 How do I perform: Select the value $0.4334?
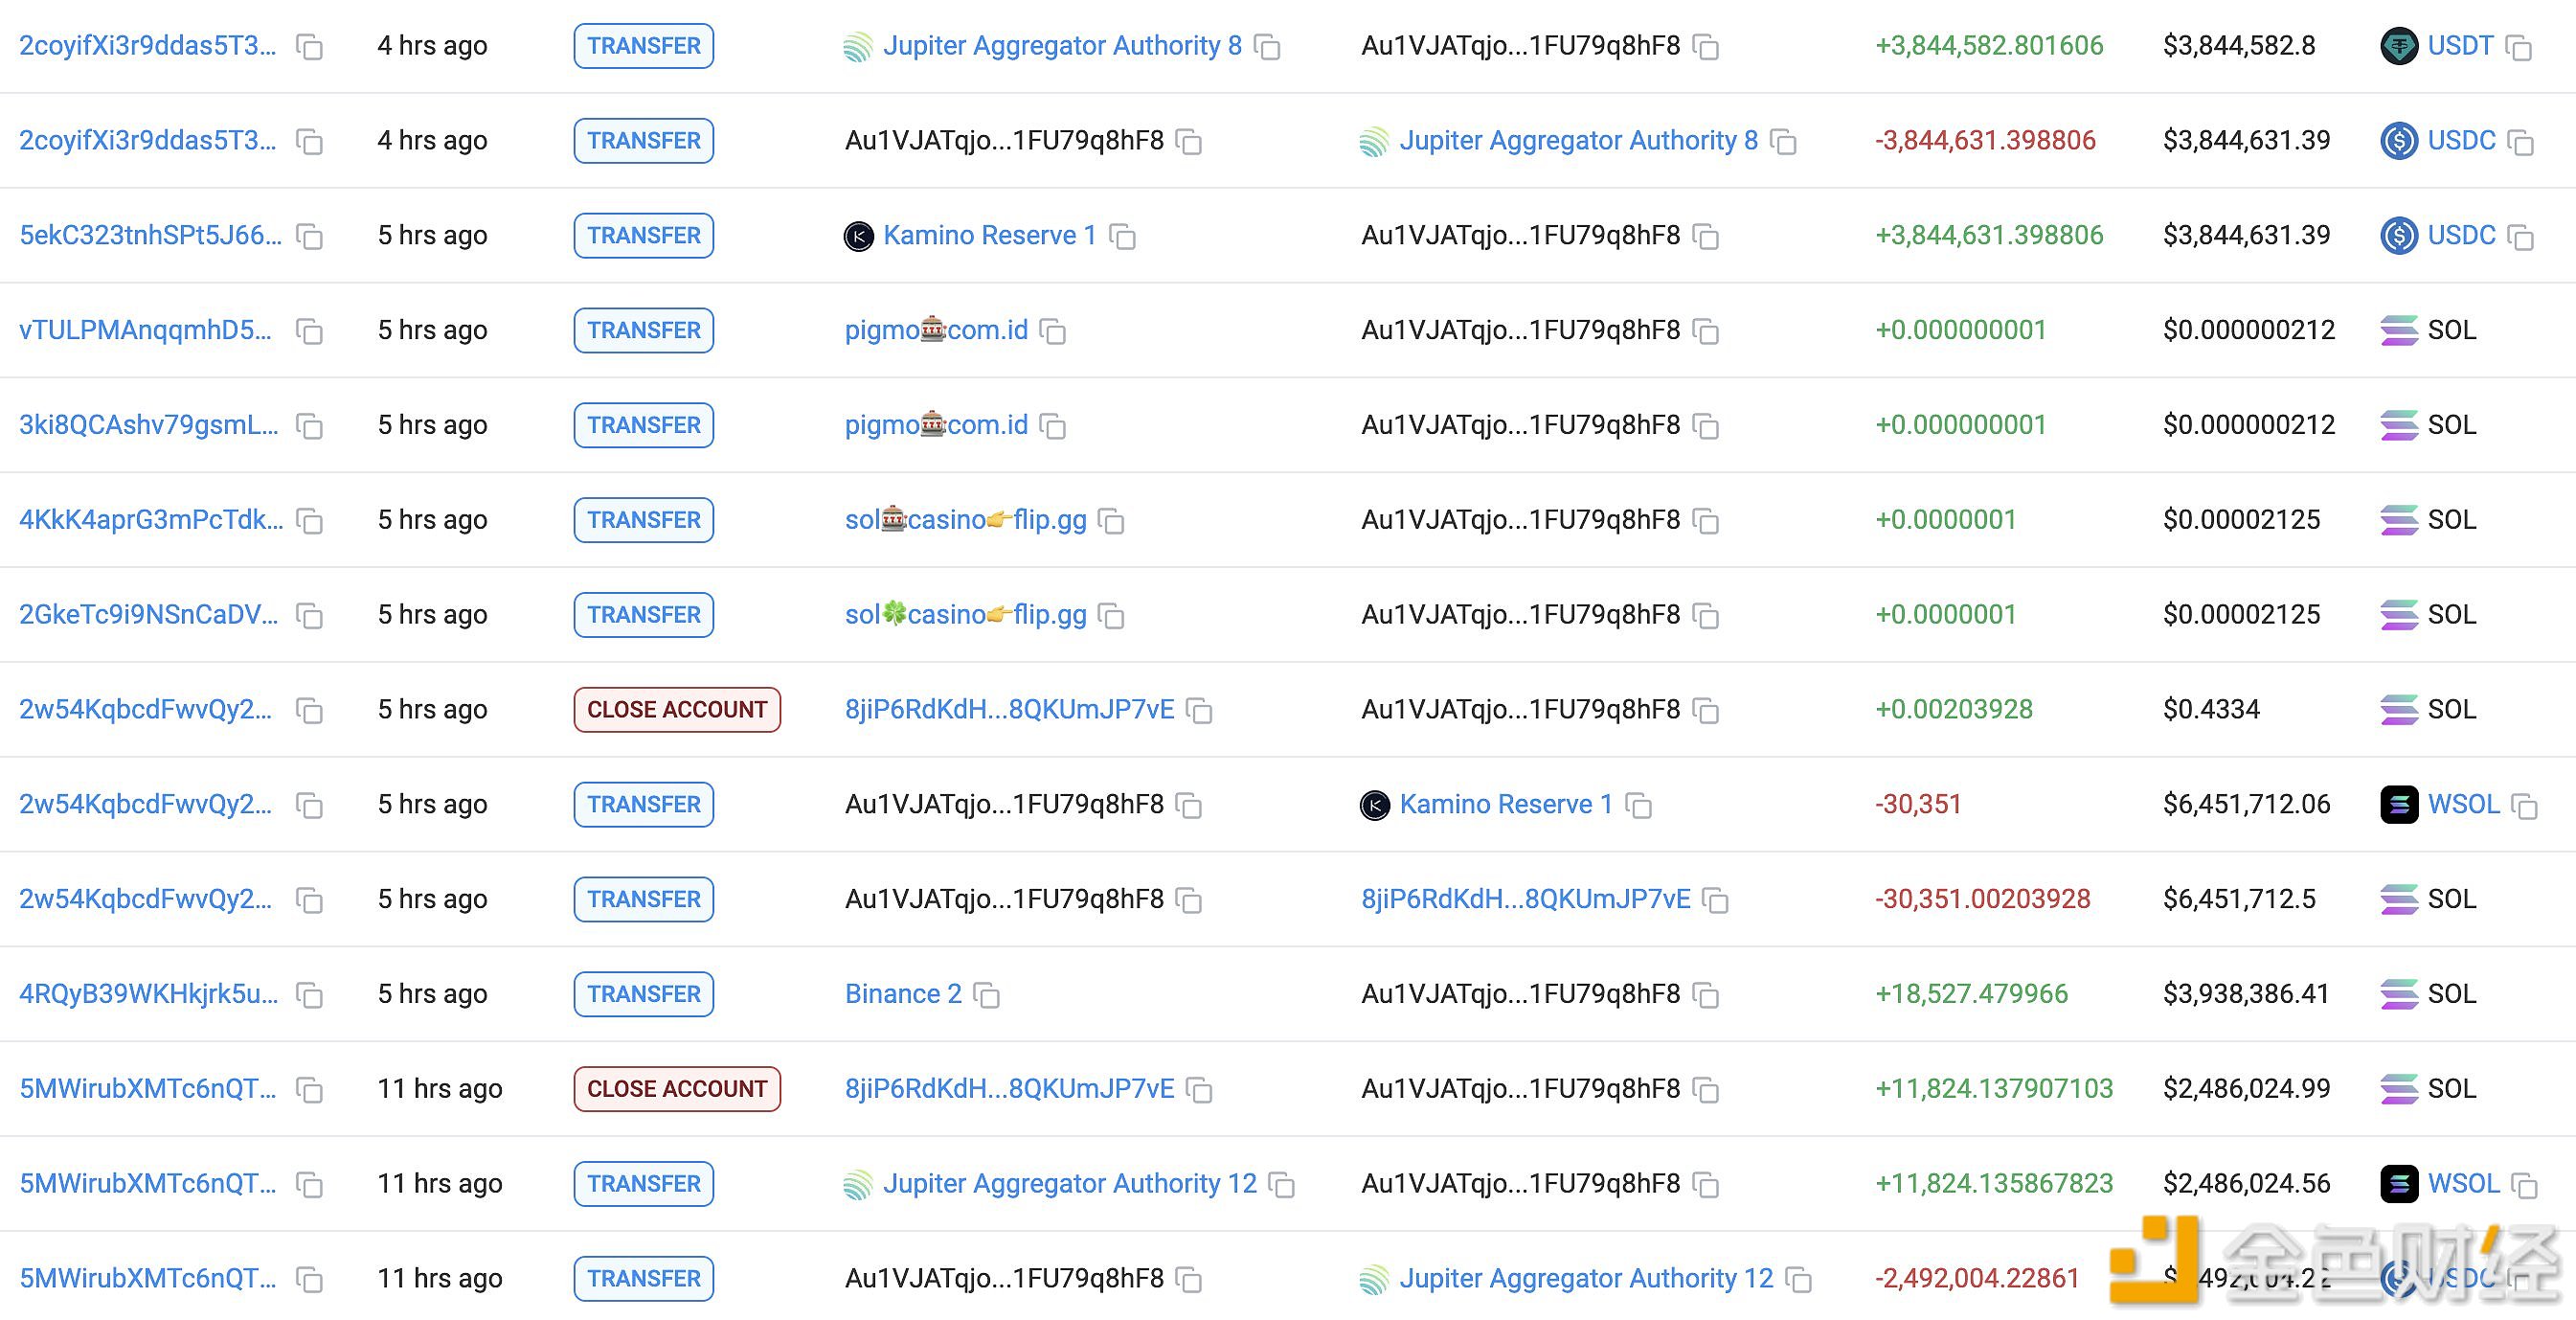click(x=2211, y=709)
